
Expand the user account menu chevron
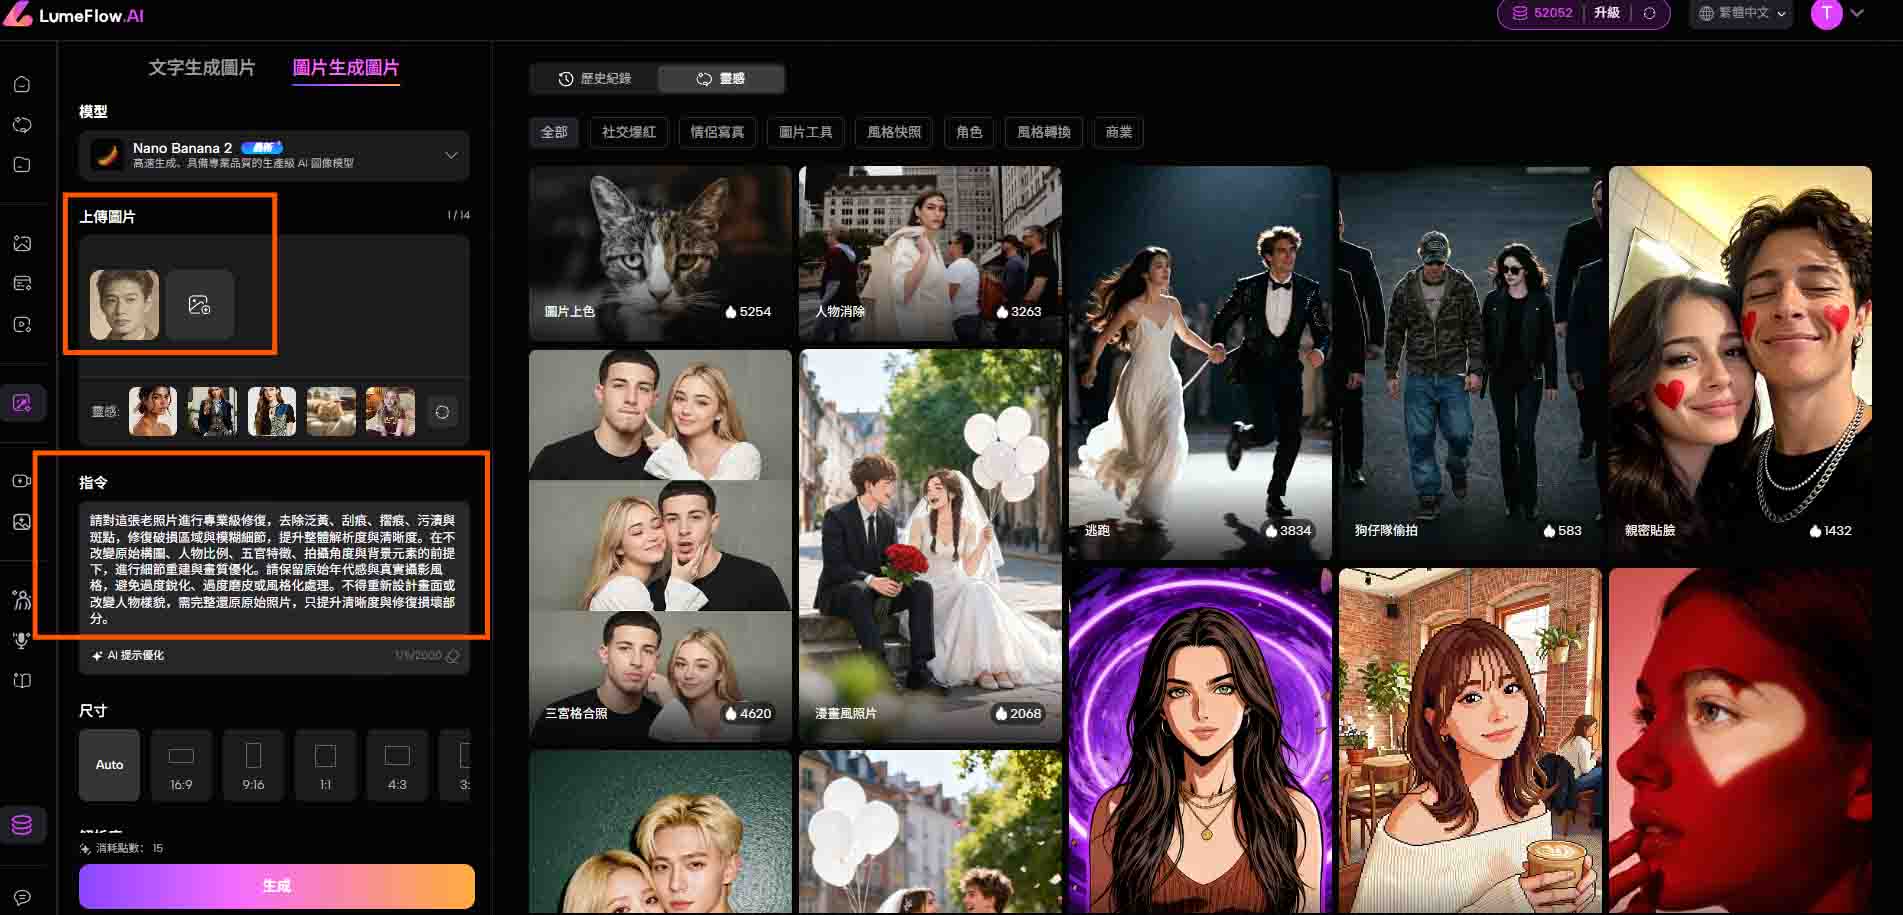click(1857, 13)
